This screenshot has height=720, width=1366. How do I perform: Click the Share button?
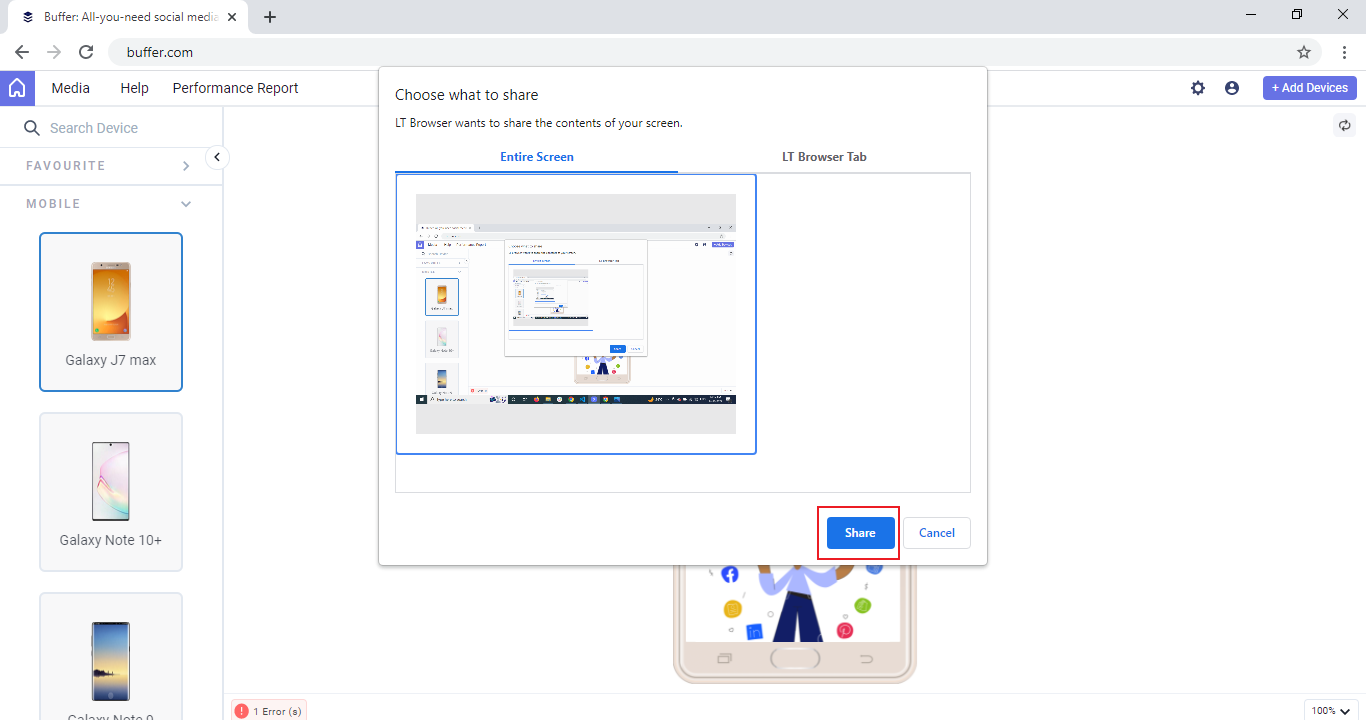[860, 533]
